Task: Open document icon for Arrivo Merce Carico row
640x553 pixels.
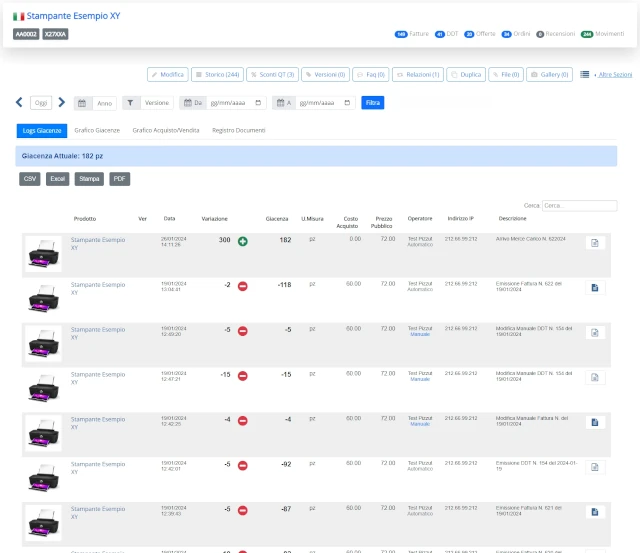Action: click(595, 243)
